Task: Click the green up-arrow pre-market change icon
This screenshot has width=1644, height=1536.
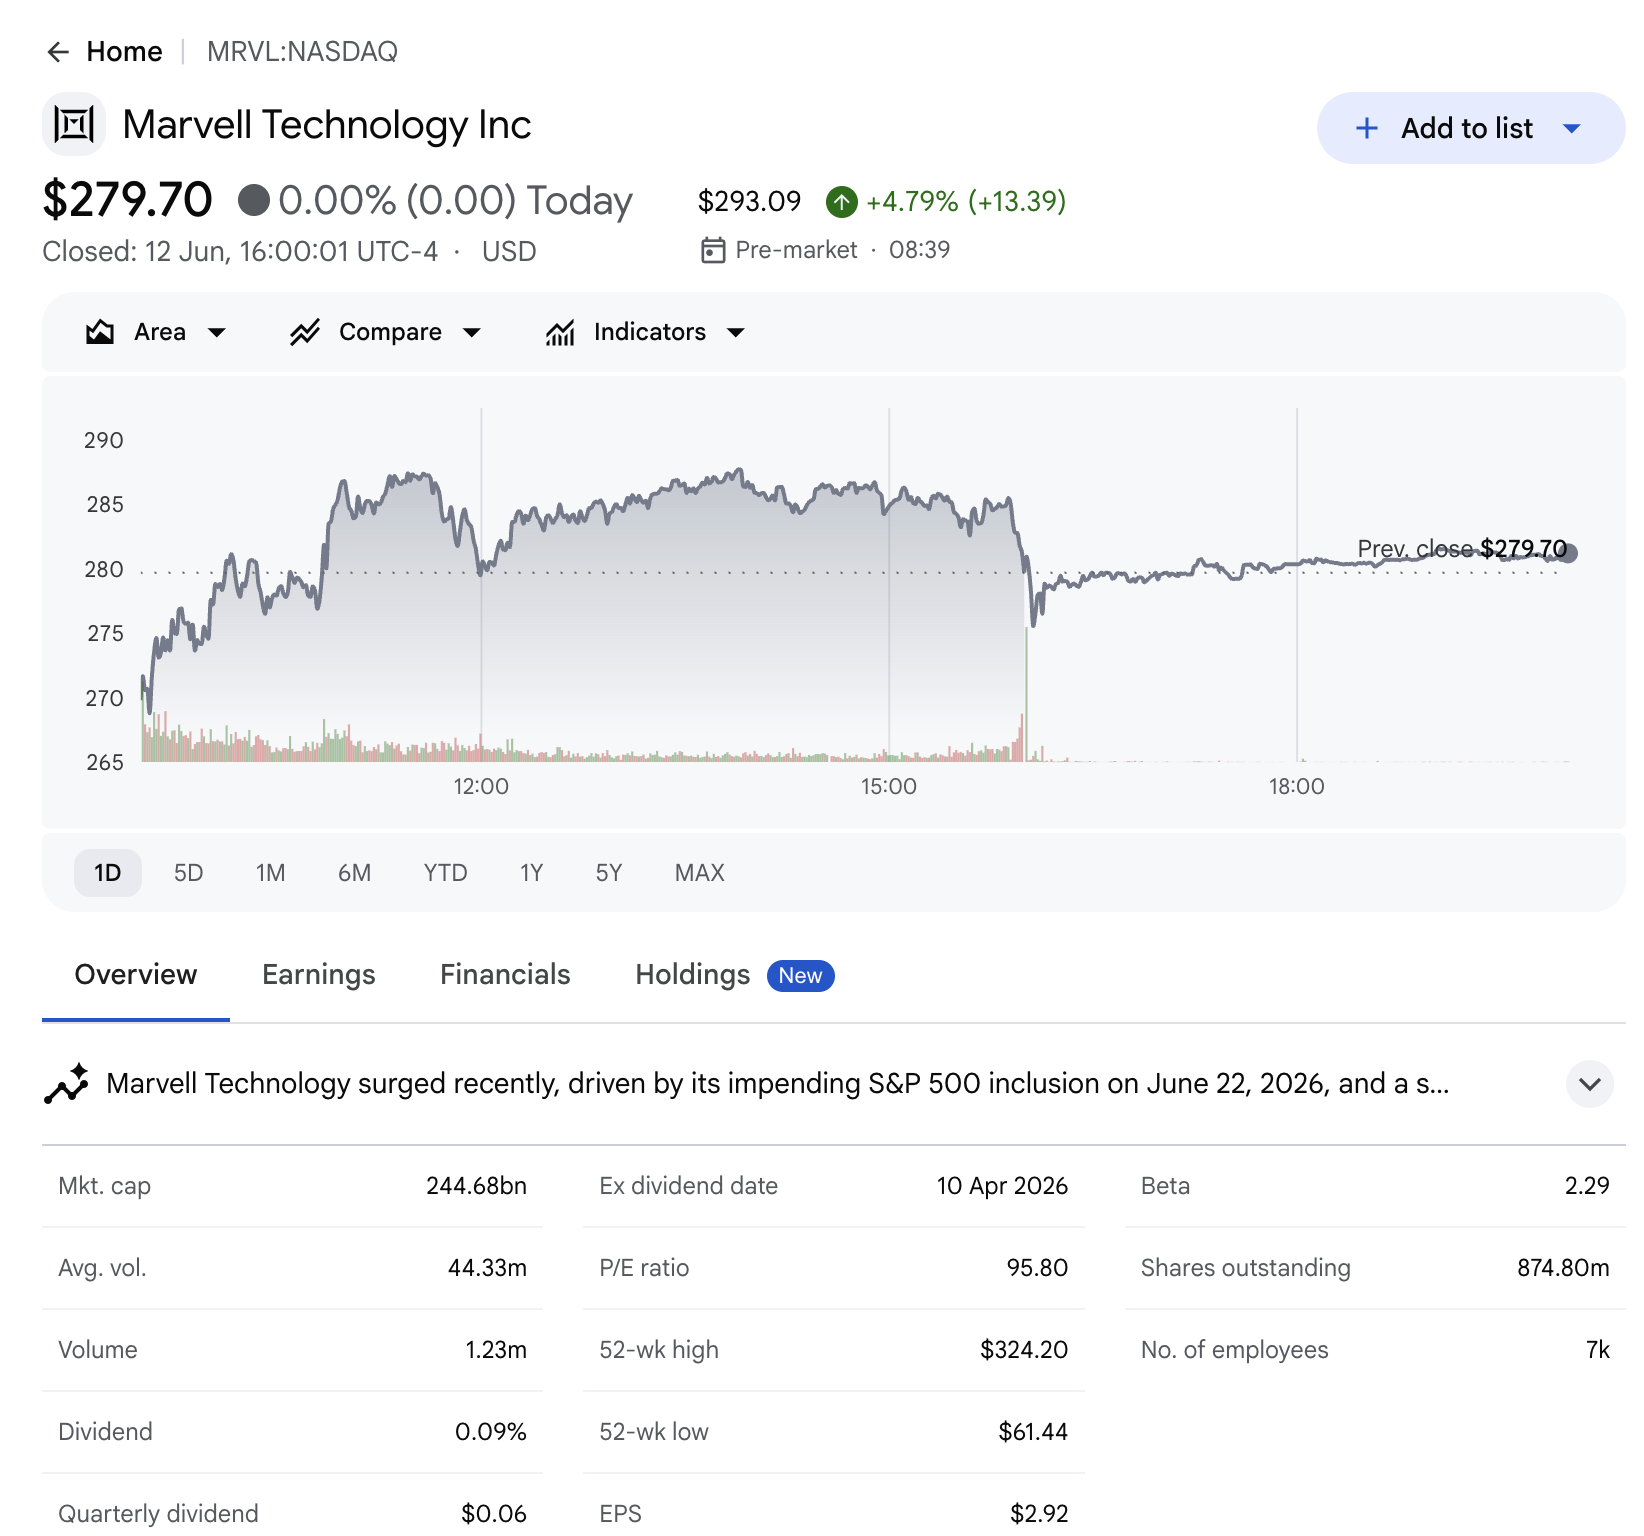Action: point(842,202)
